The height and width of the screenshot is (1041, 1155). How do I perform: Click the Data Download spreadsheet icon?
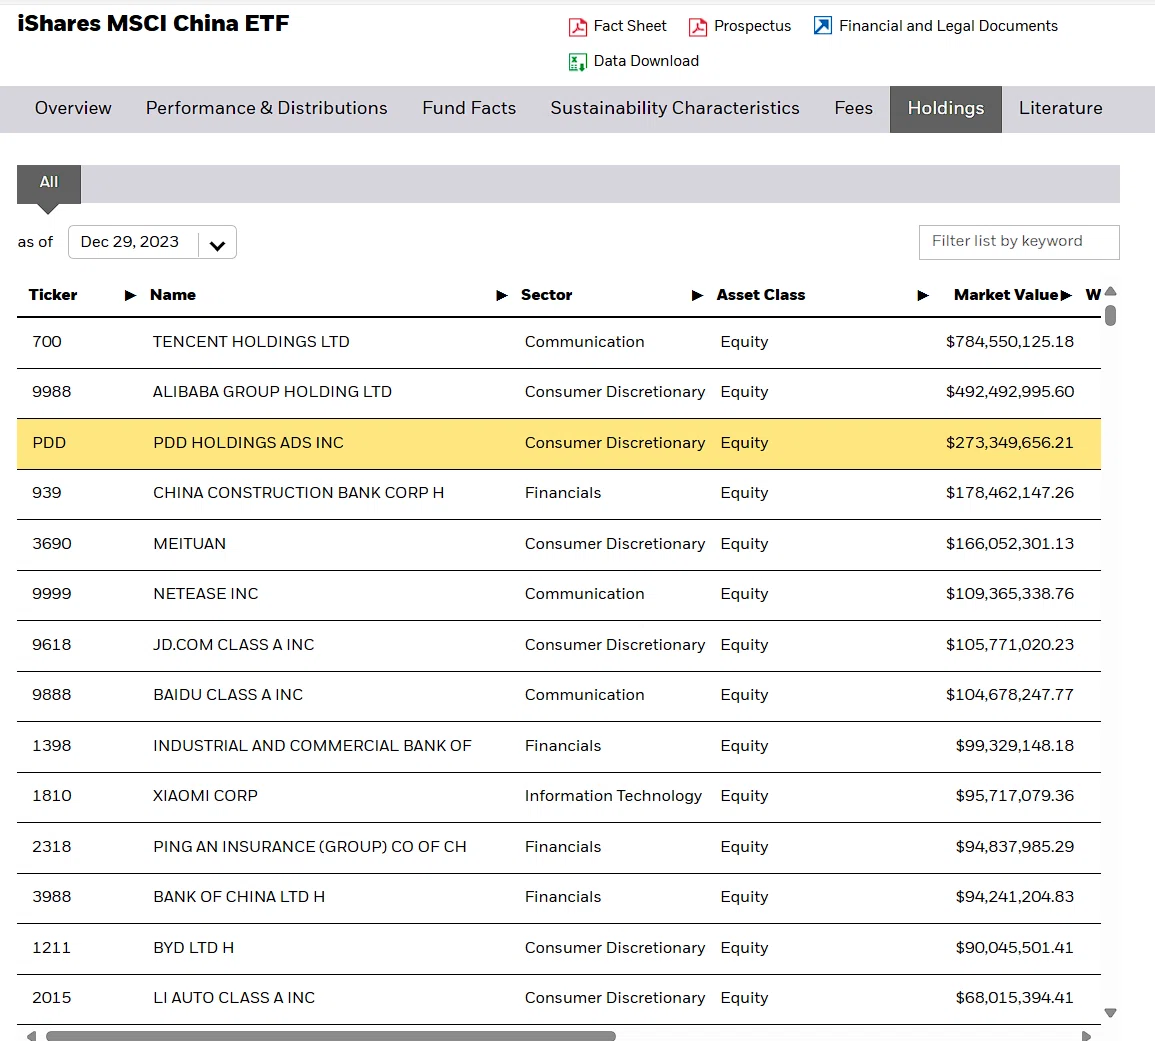point(578,62)
